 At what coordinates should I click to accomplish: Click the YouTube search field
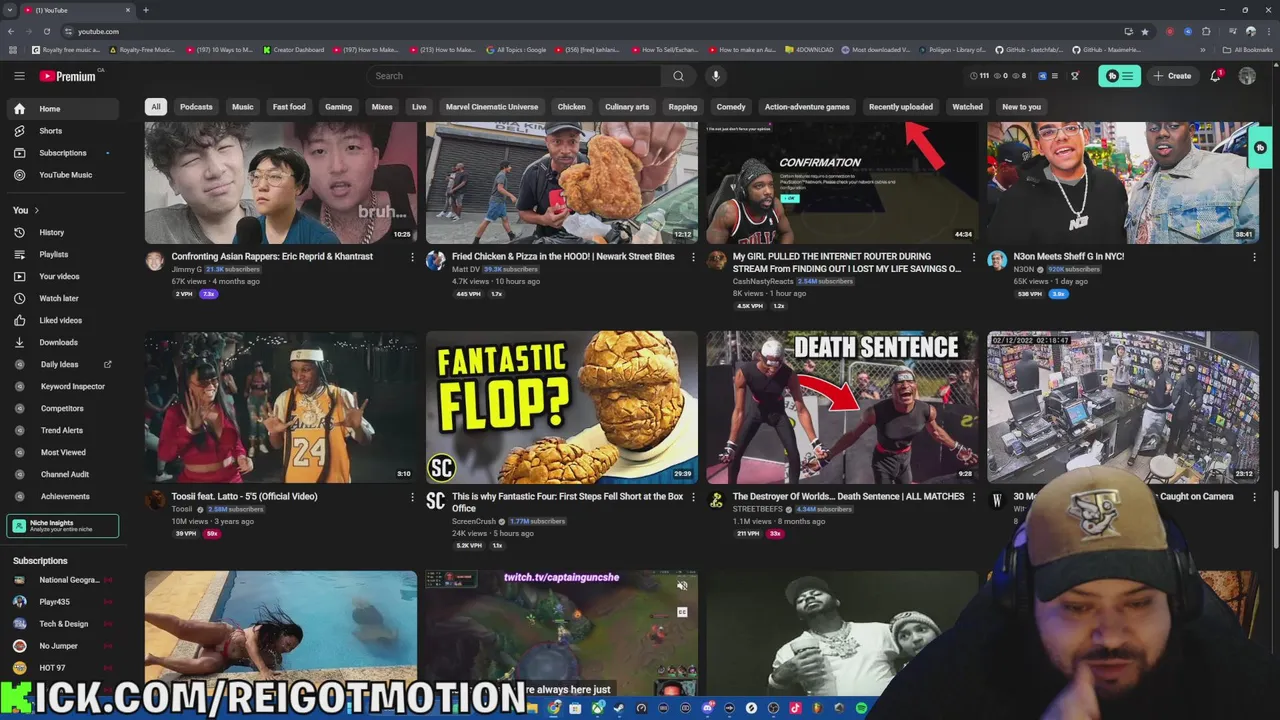pyautogui.click(x=515, y=76)
